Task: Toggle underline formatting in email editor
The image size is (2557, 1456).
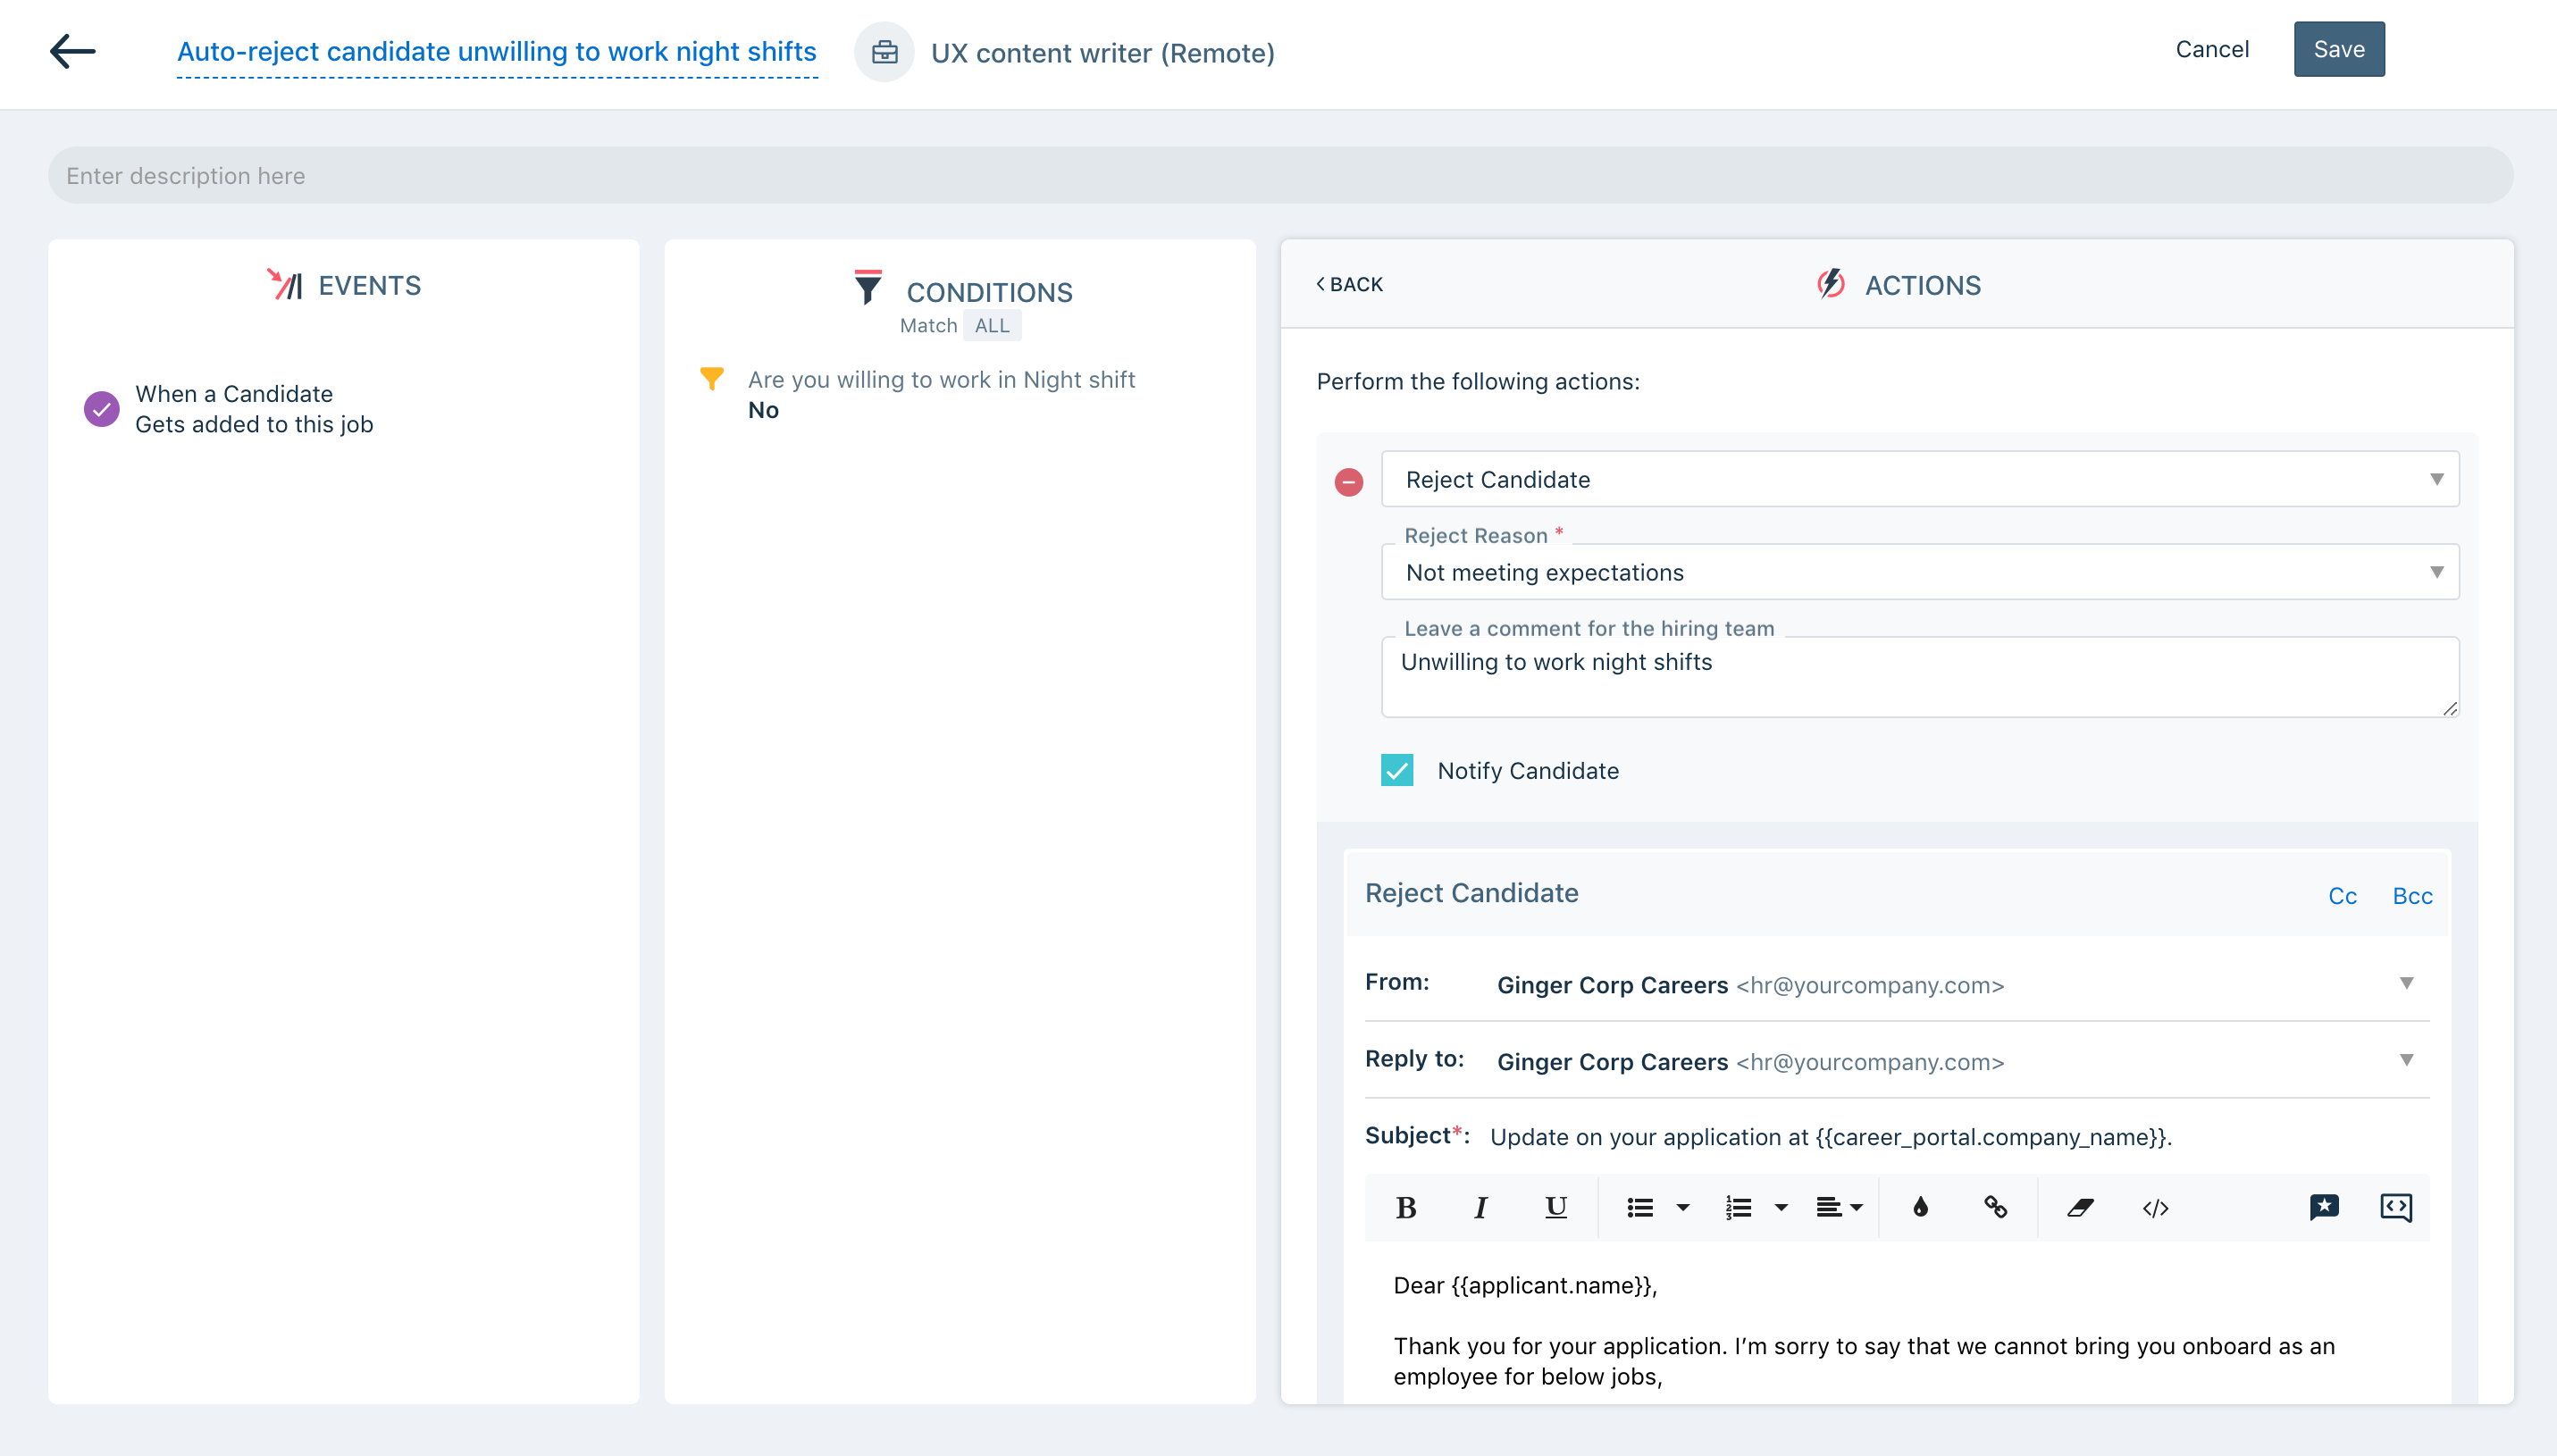Action: pyautogui.click(x=1556, y=1208)
